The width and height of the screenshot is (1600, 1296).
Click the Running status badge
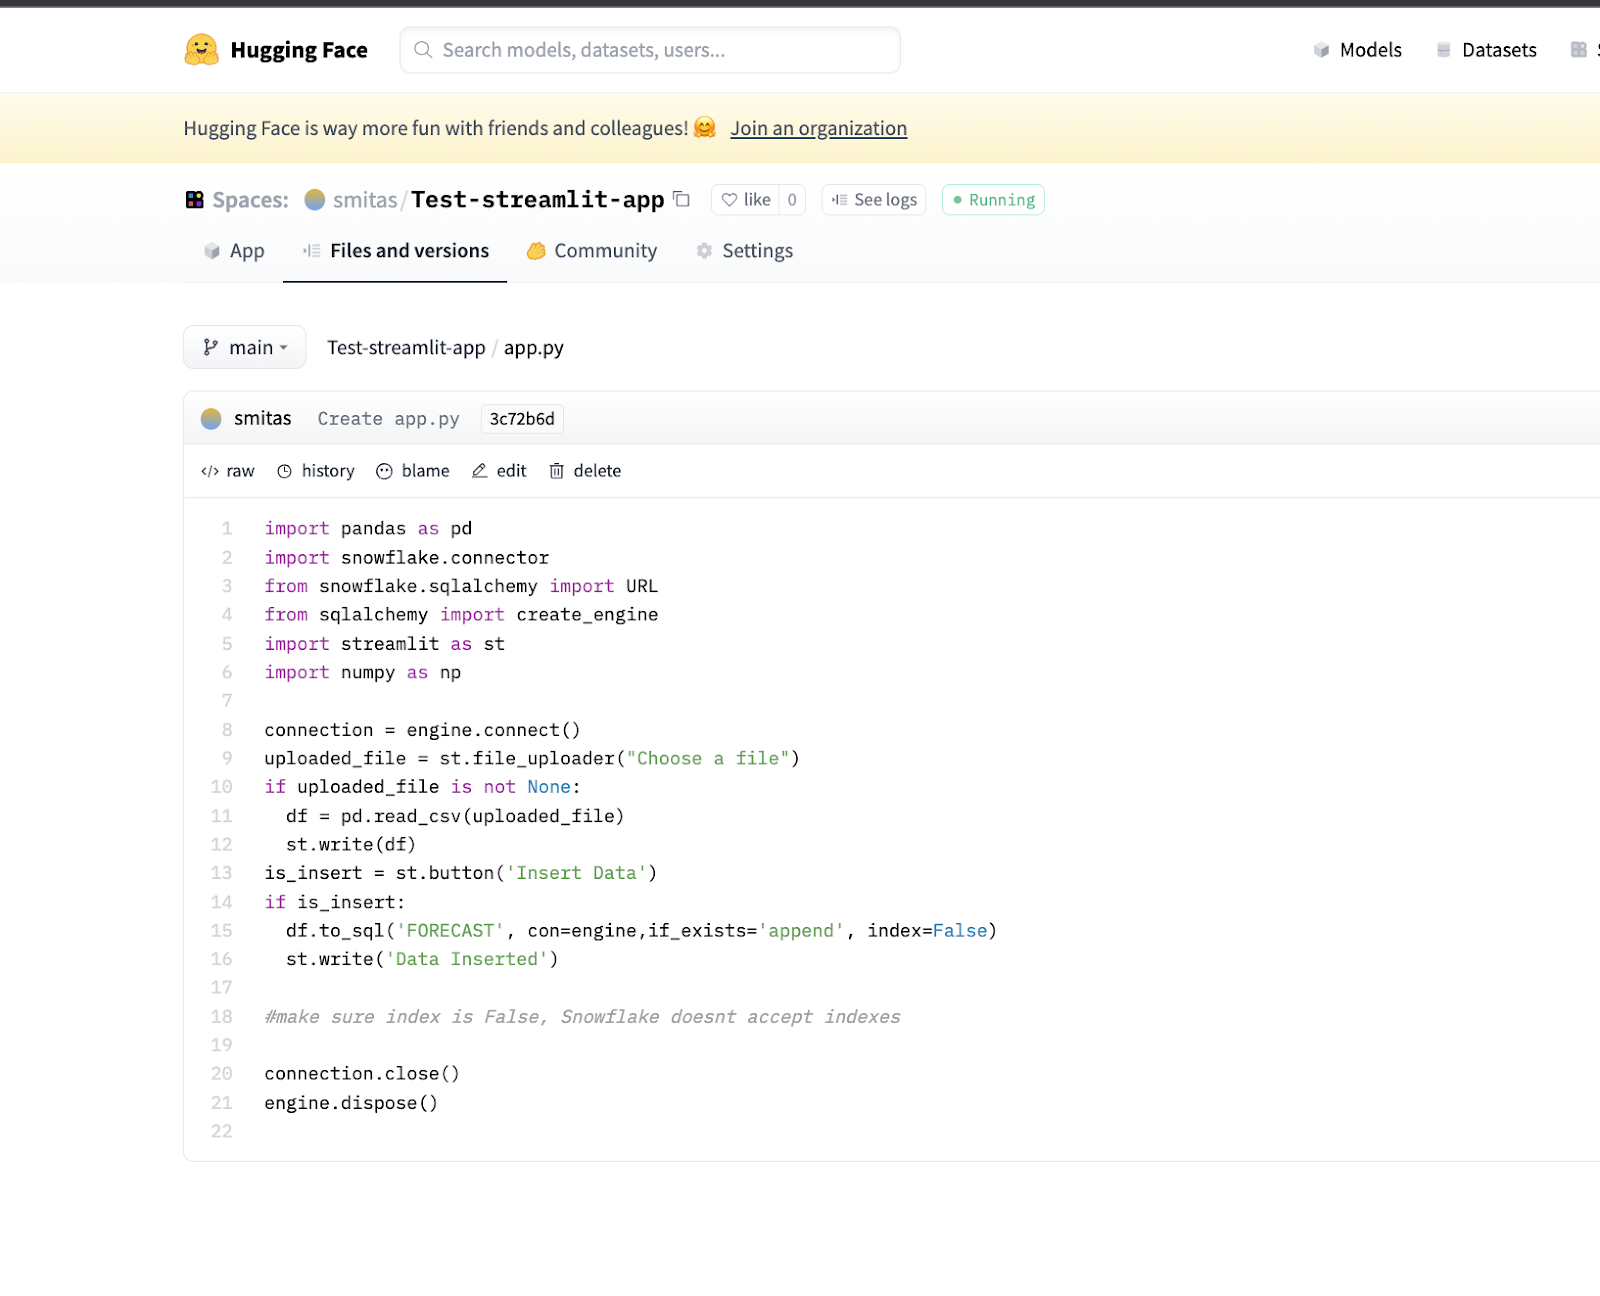pyautogui.click(x=993, y=200)
